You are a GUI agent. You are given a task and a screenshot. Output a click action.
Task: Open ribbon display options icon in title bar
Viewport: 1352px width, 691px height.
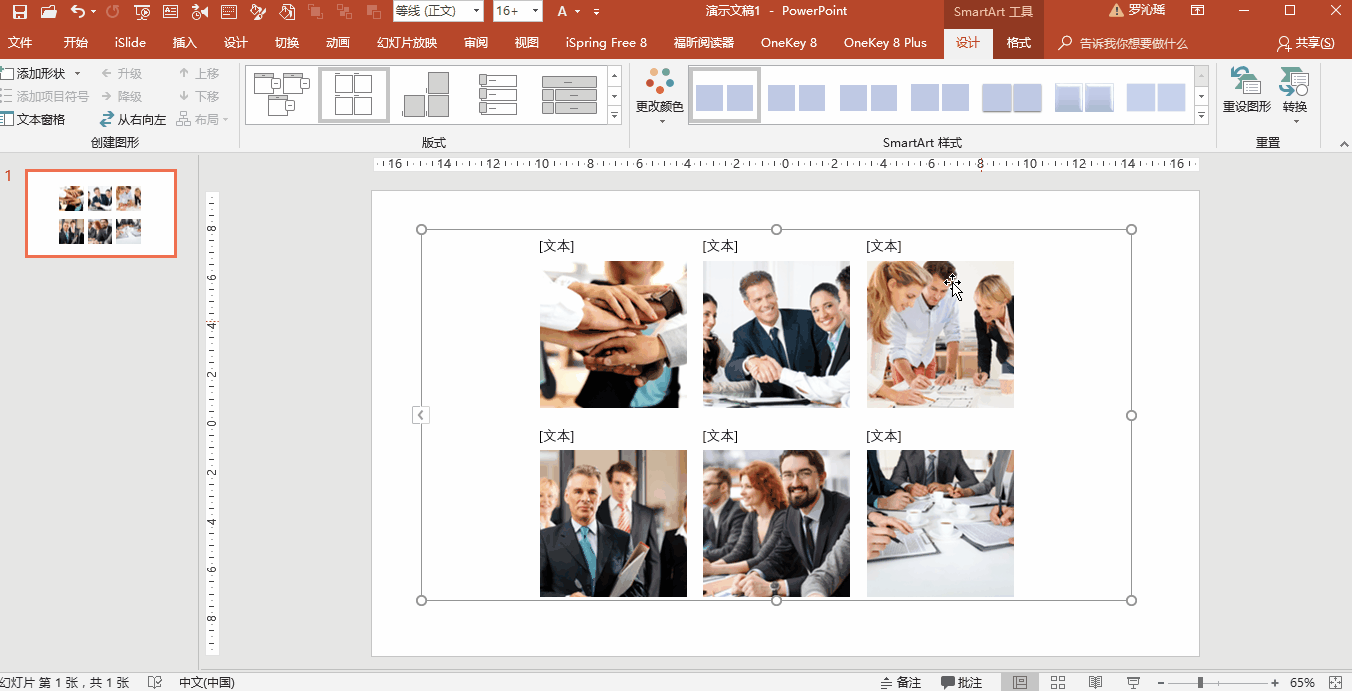point(1197,11)
